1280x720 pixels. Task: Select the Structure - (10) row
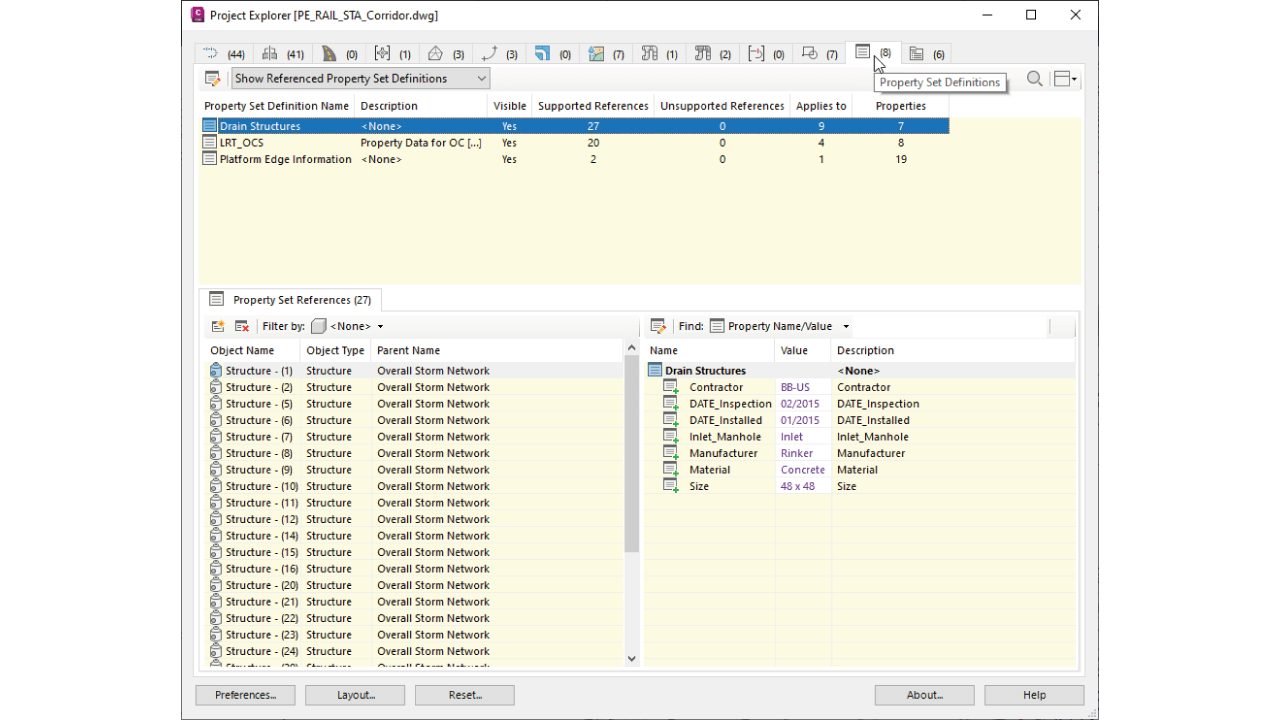(414, 486)
